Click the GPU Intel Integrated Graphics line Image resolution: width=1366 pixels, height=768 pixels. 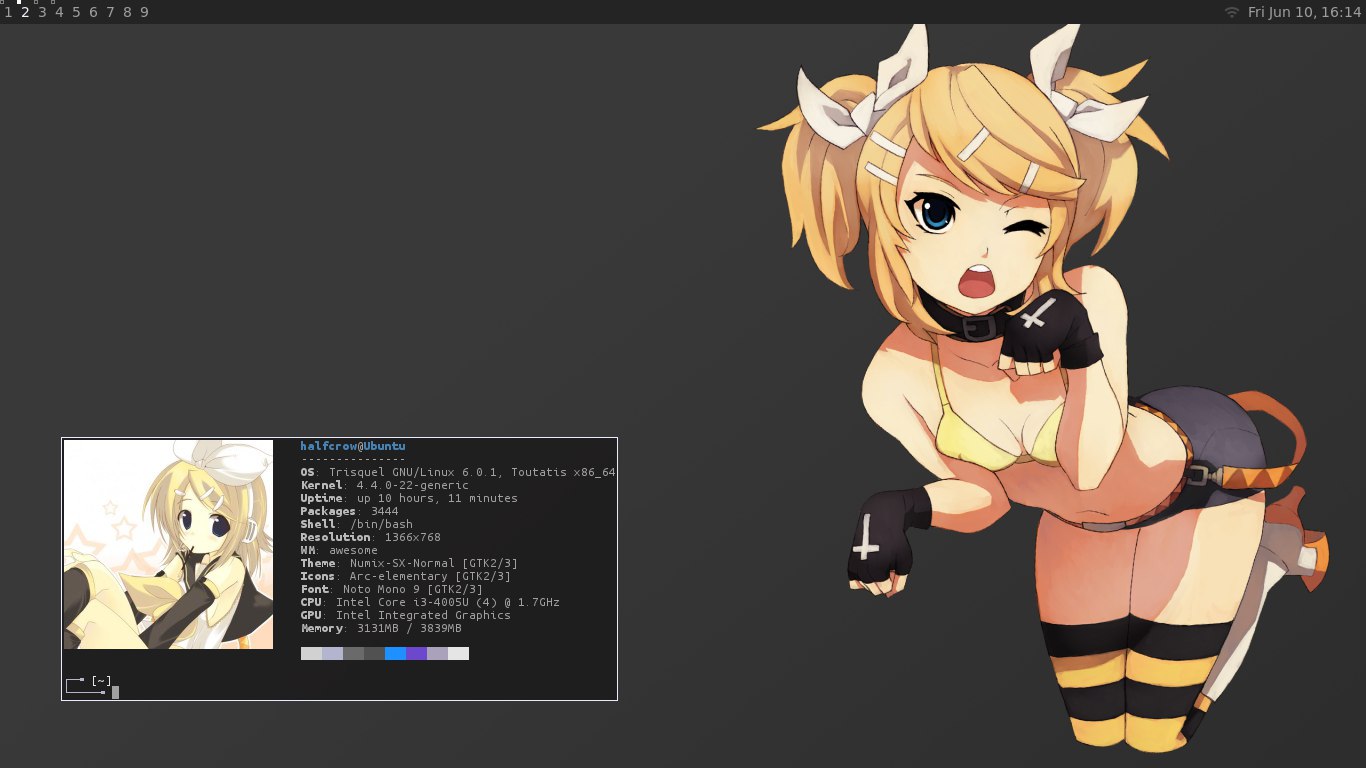coord(405,615)
